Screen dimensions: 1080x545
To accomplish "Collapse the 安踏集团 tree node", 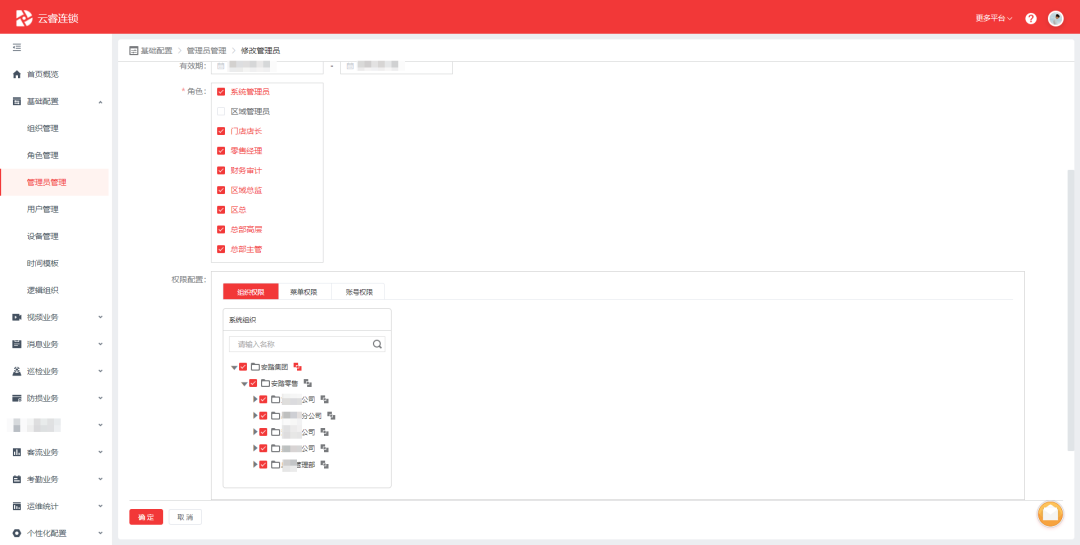I will [x=234, y=367].
